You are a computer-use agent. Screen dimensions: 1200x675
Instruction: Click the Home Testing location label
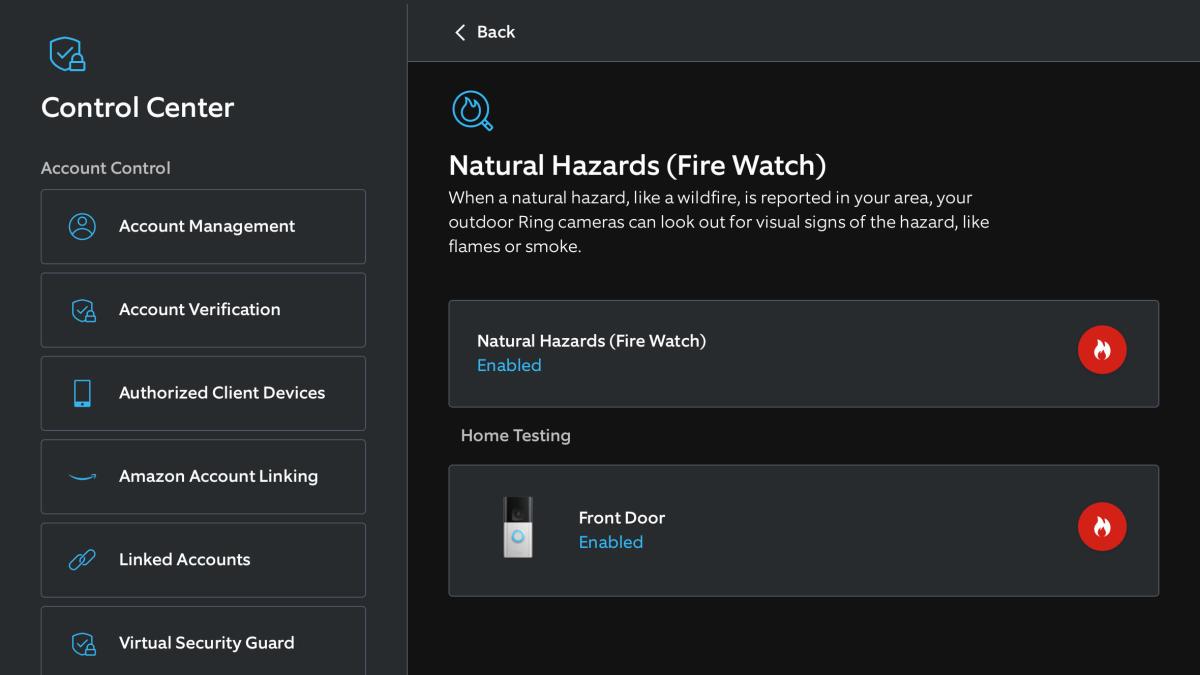516,436
